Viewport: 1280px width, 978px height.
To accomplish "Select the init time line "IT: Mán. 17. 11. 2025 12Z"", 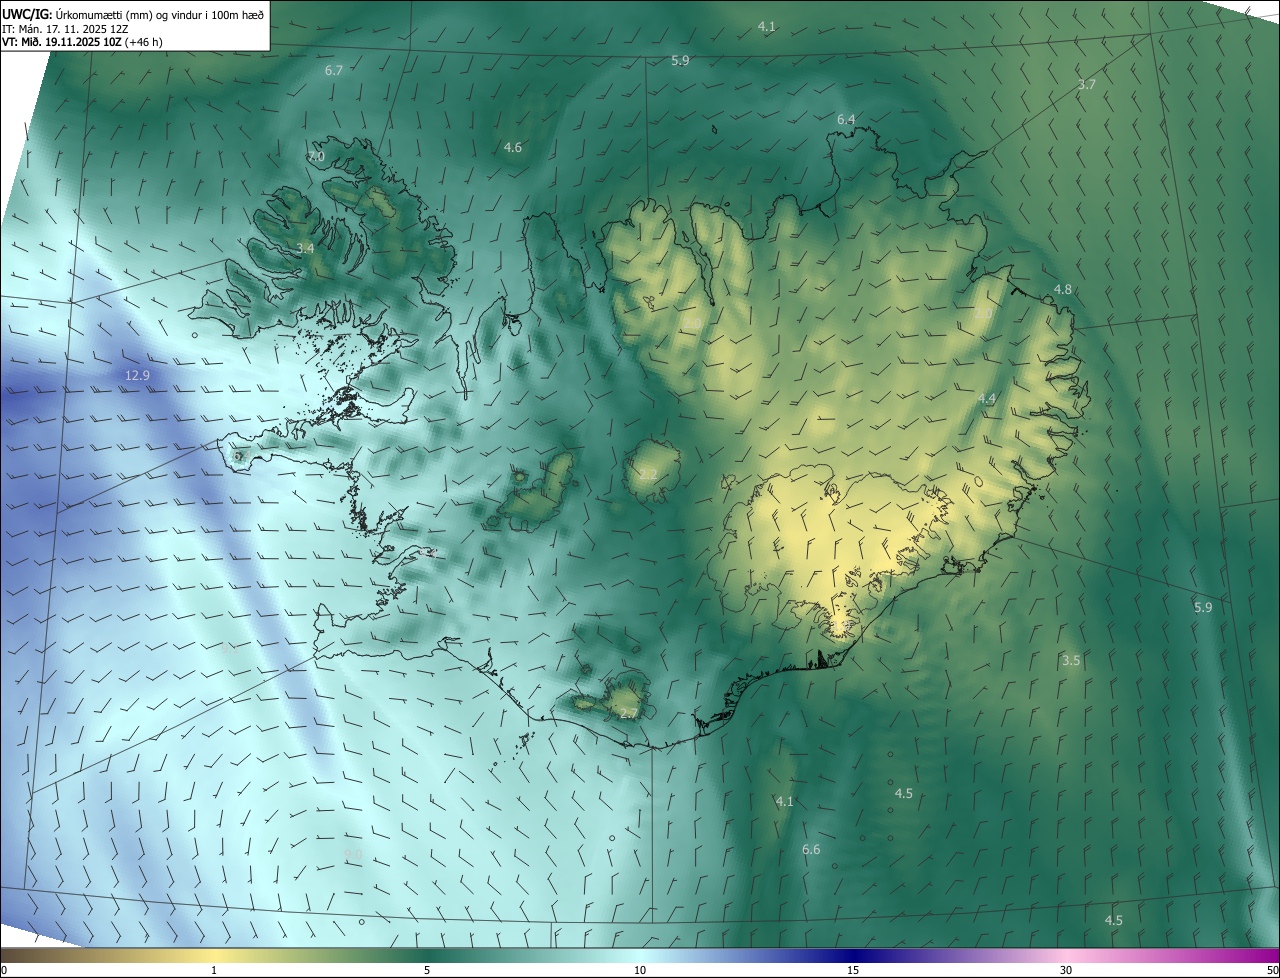I will 65,28.
